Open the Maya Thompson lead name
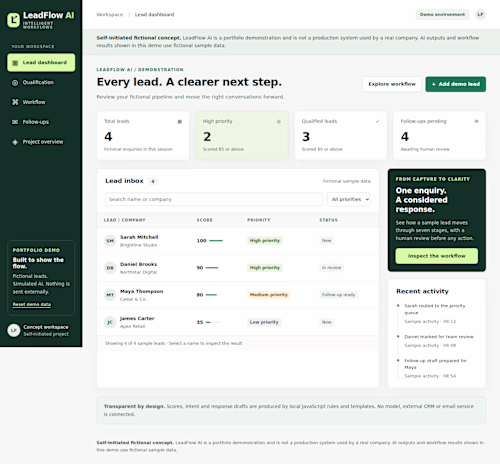The height and width of the screenshot is (464, 500). [142, 291]
